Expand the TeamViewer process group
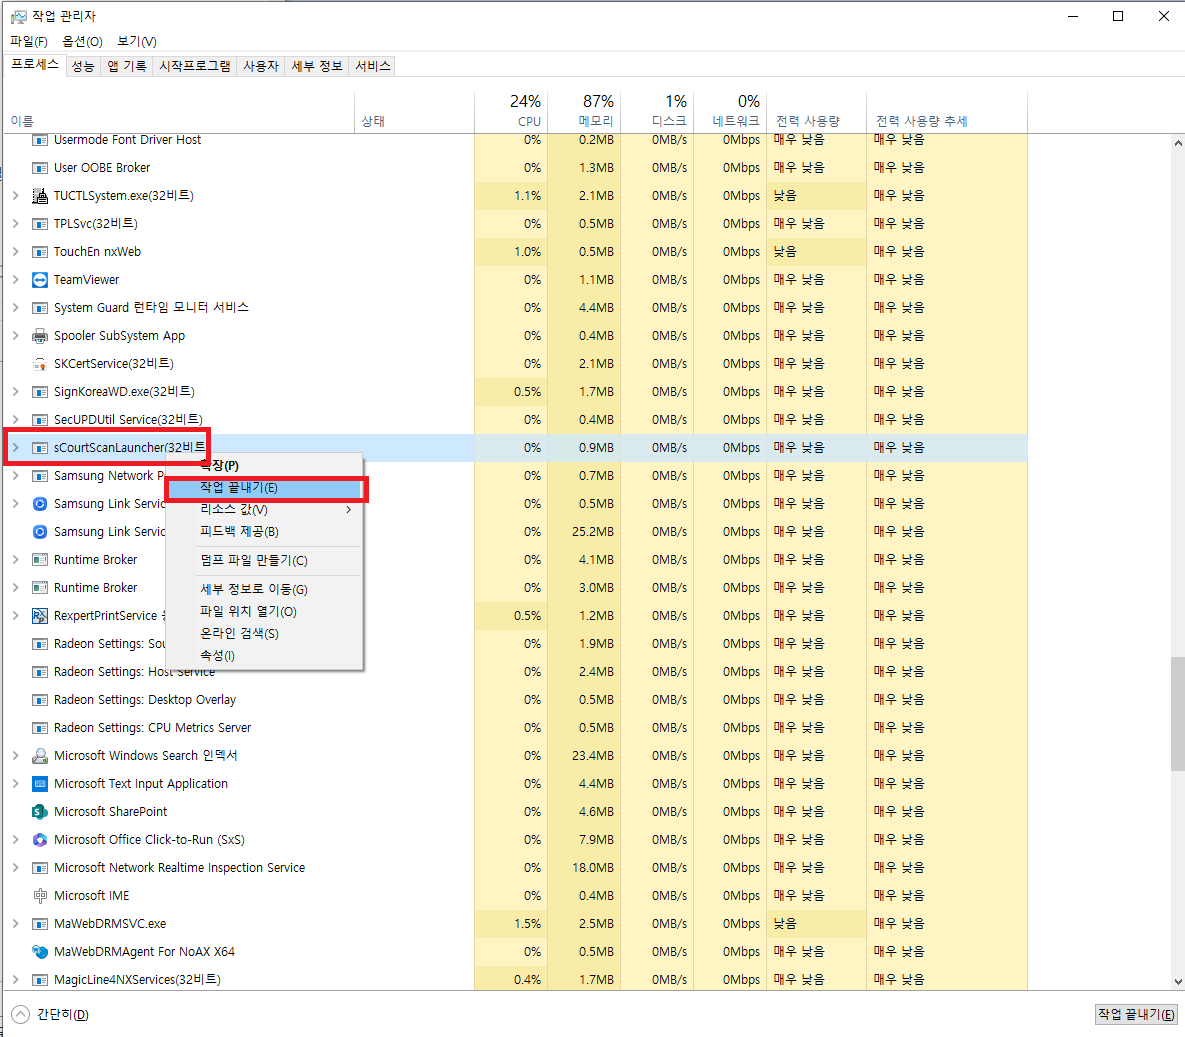The width and height of the screenshot is (1185, 1037). [x=16, y=280]
